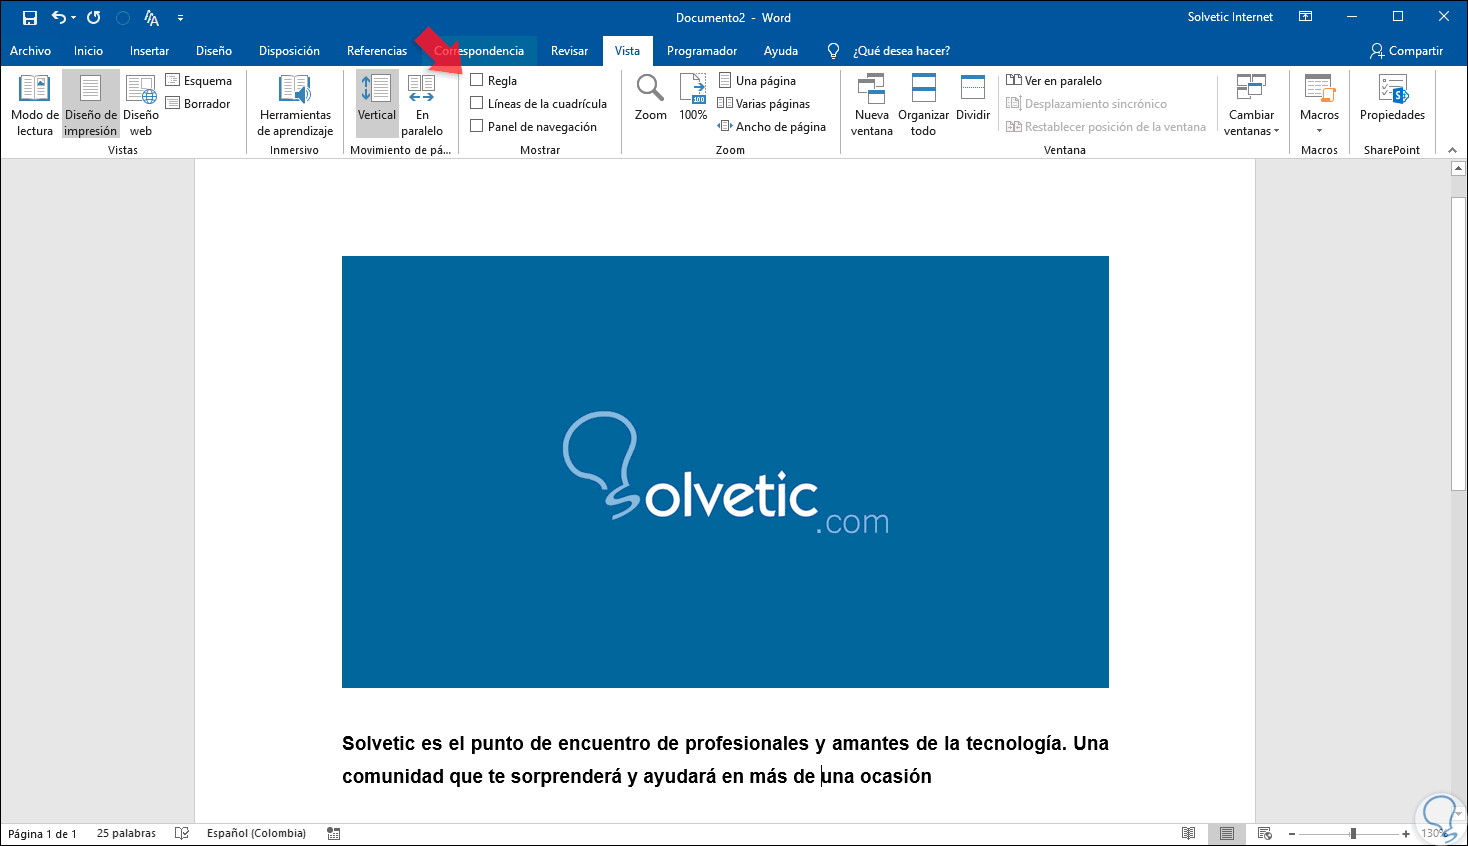This screenshot has height=846, width=1468.
Task: Switch to Modo de lectura view
Action: click(35, 104)
